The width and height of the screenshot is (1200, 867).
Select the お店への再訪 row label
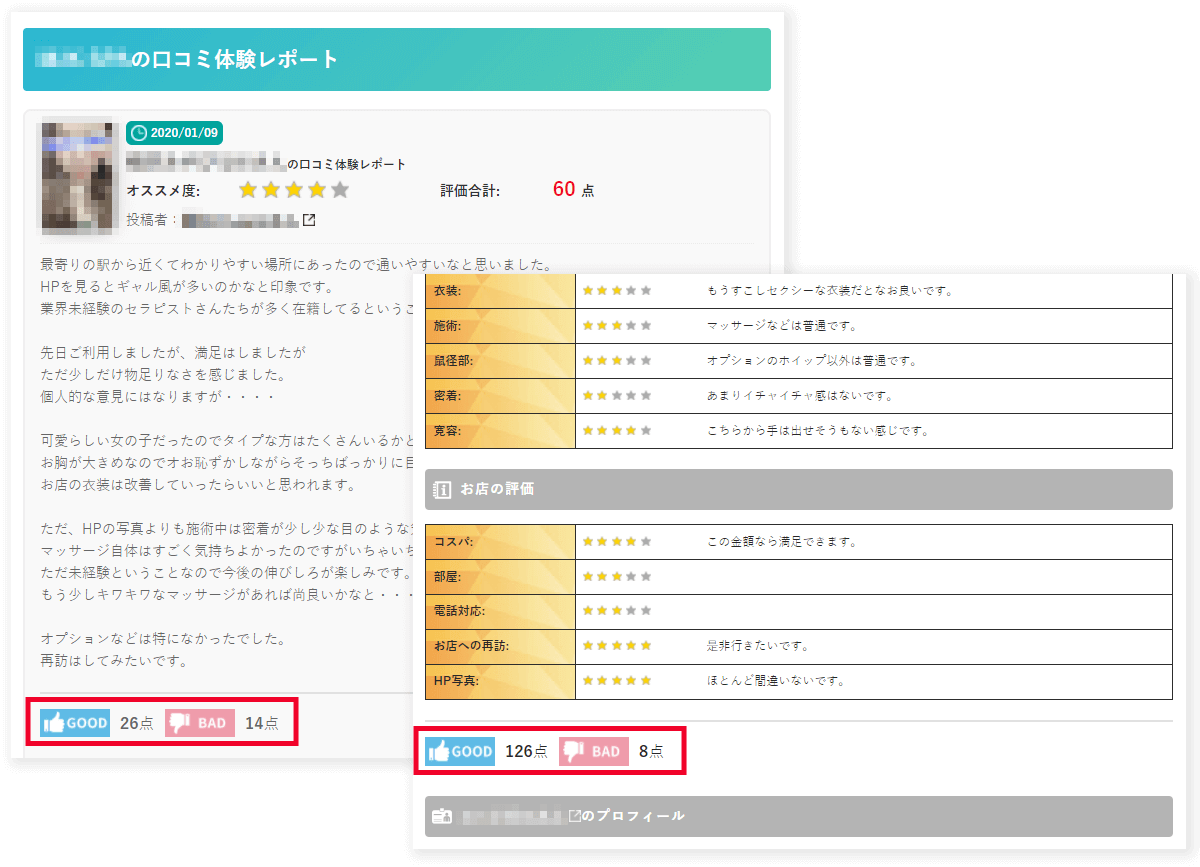pyautogui.click(x=500, y=647)
